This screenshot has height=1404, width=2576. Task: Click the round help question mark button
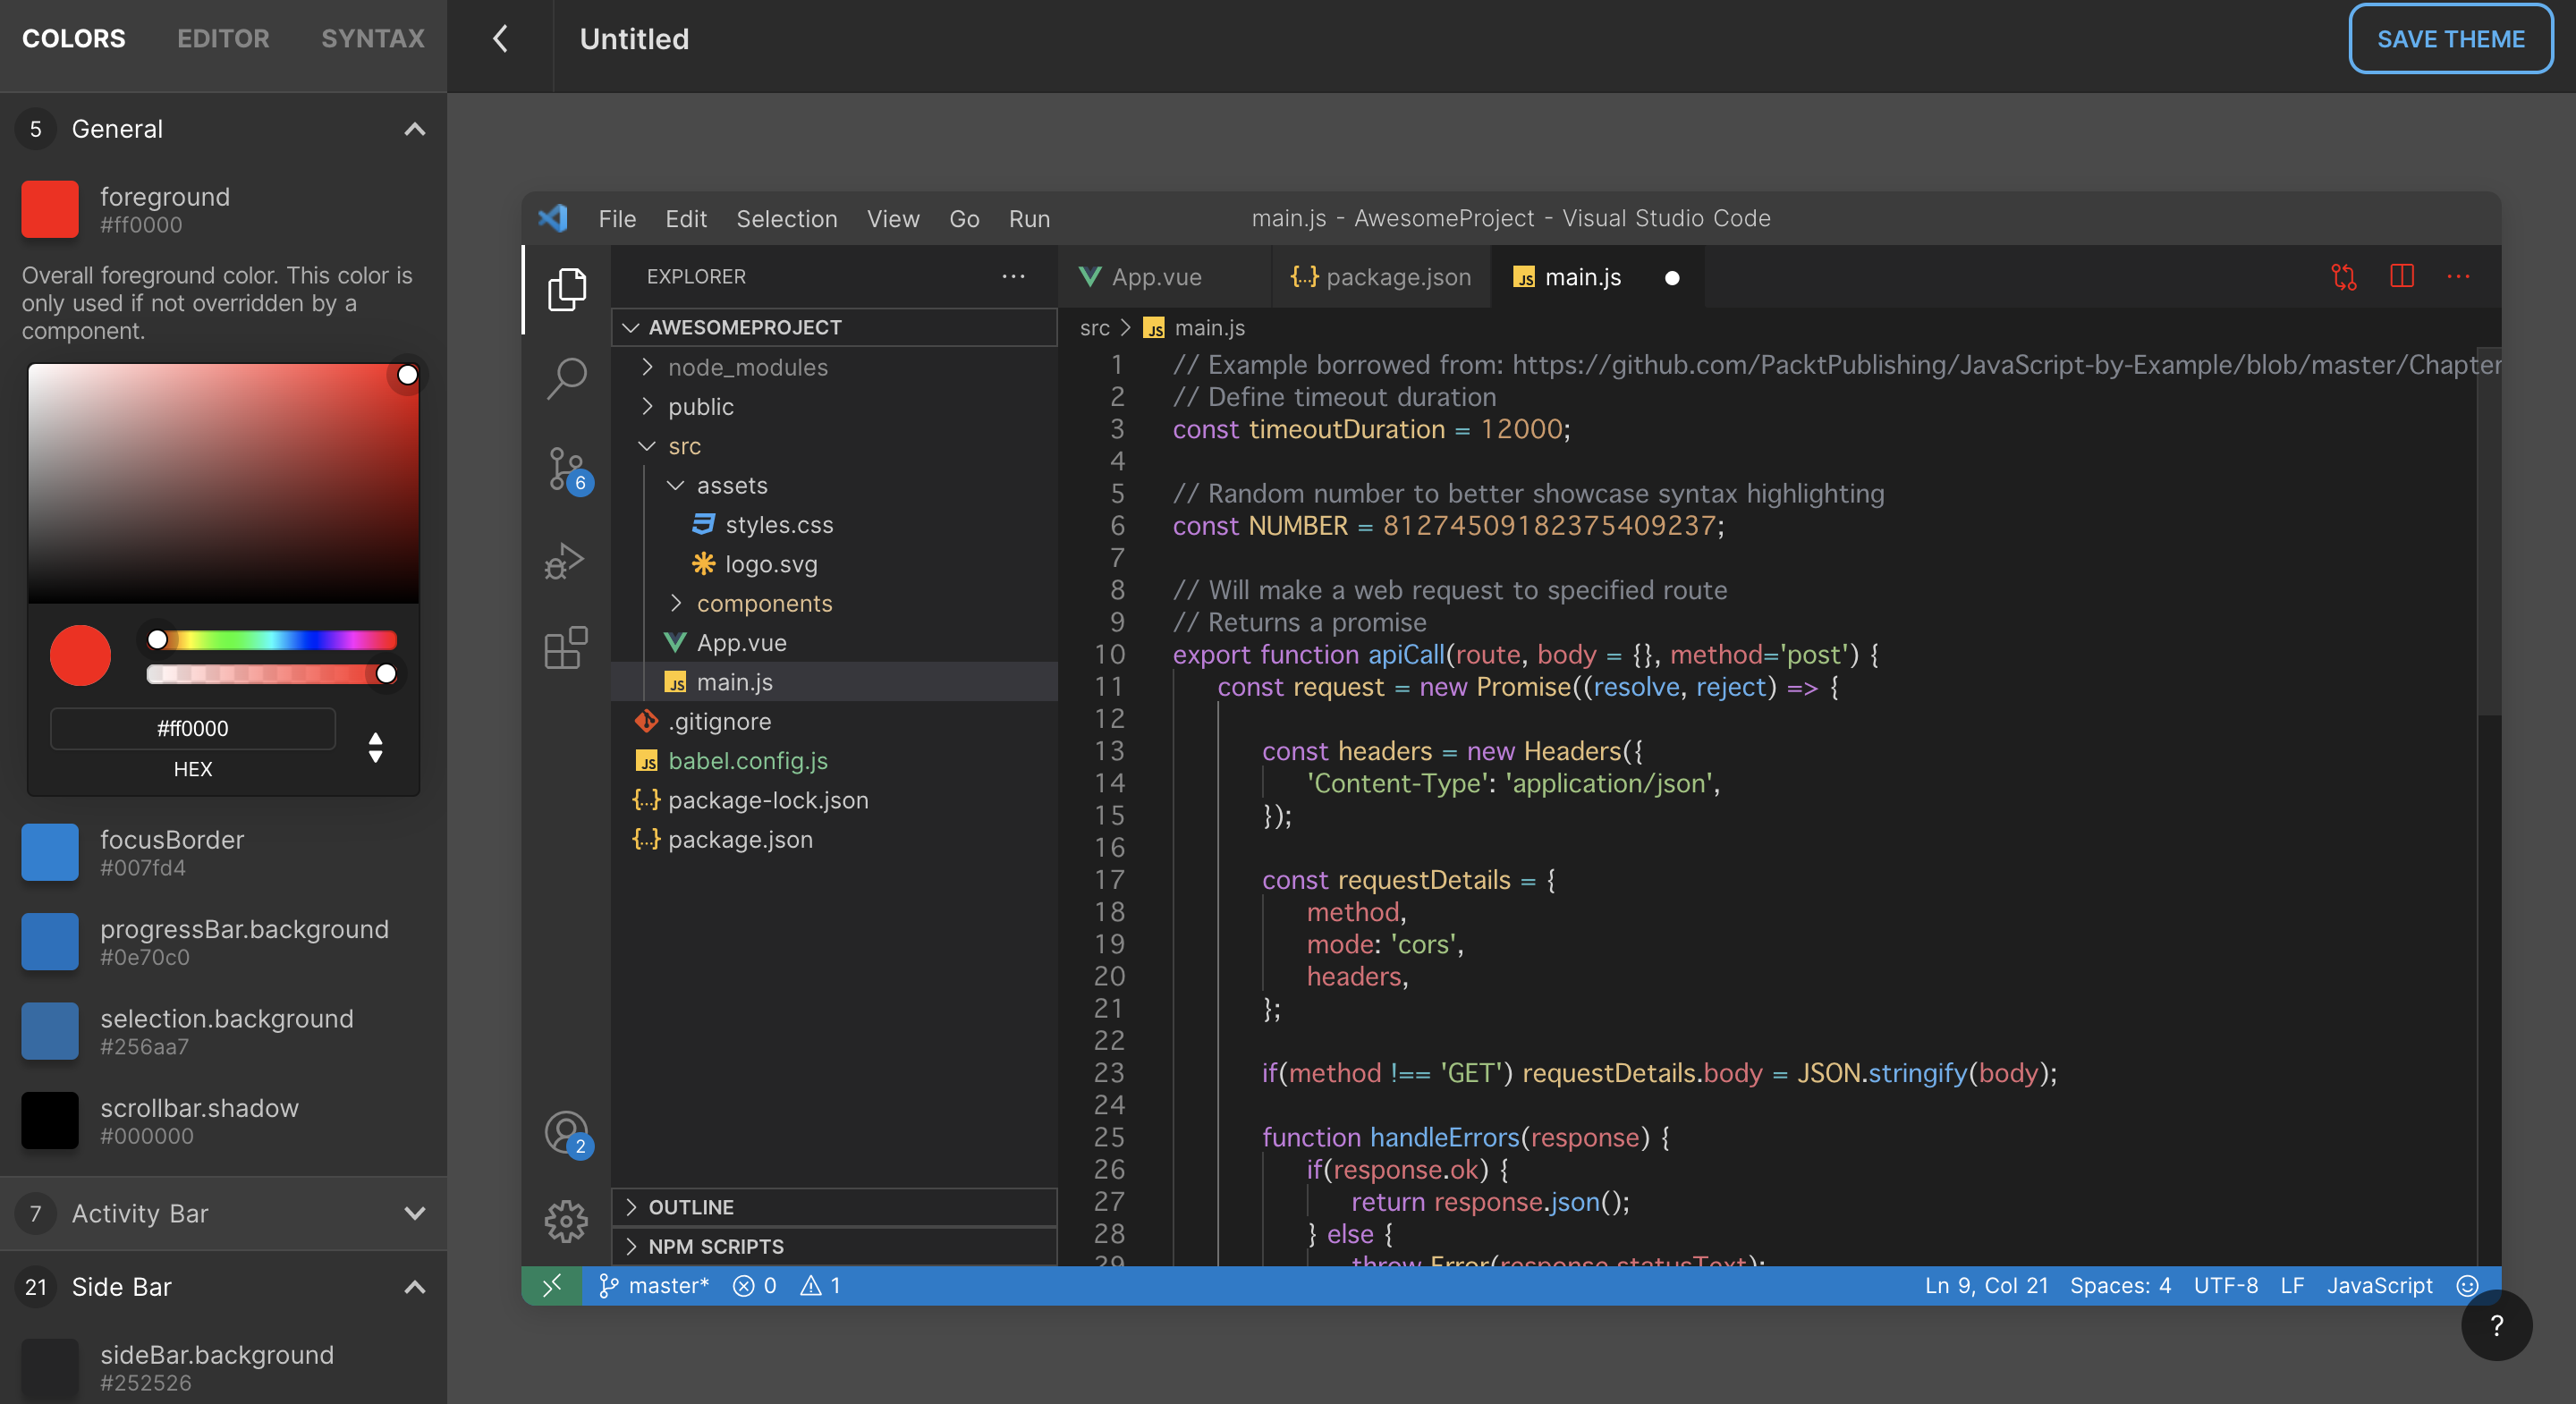2496,1325
